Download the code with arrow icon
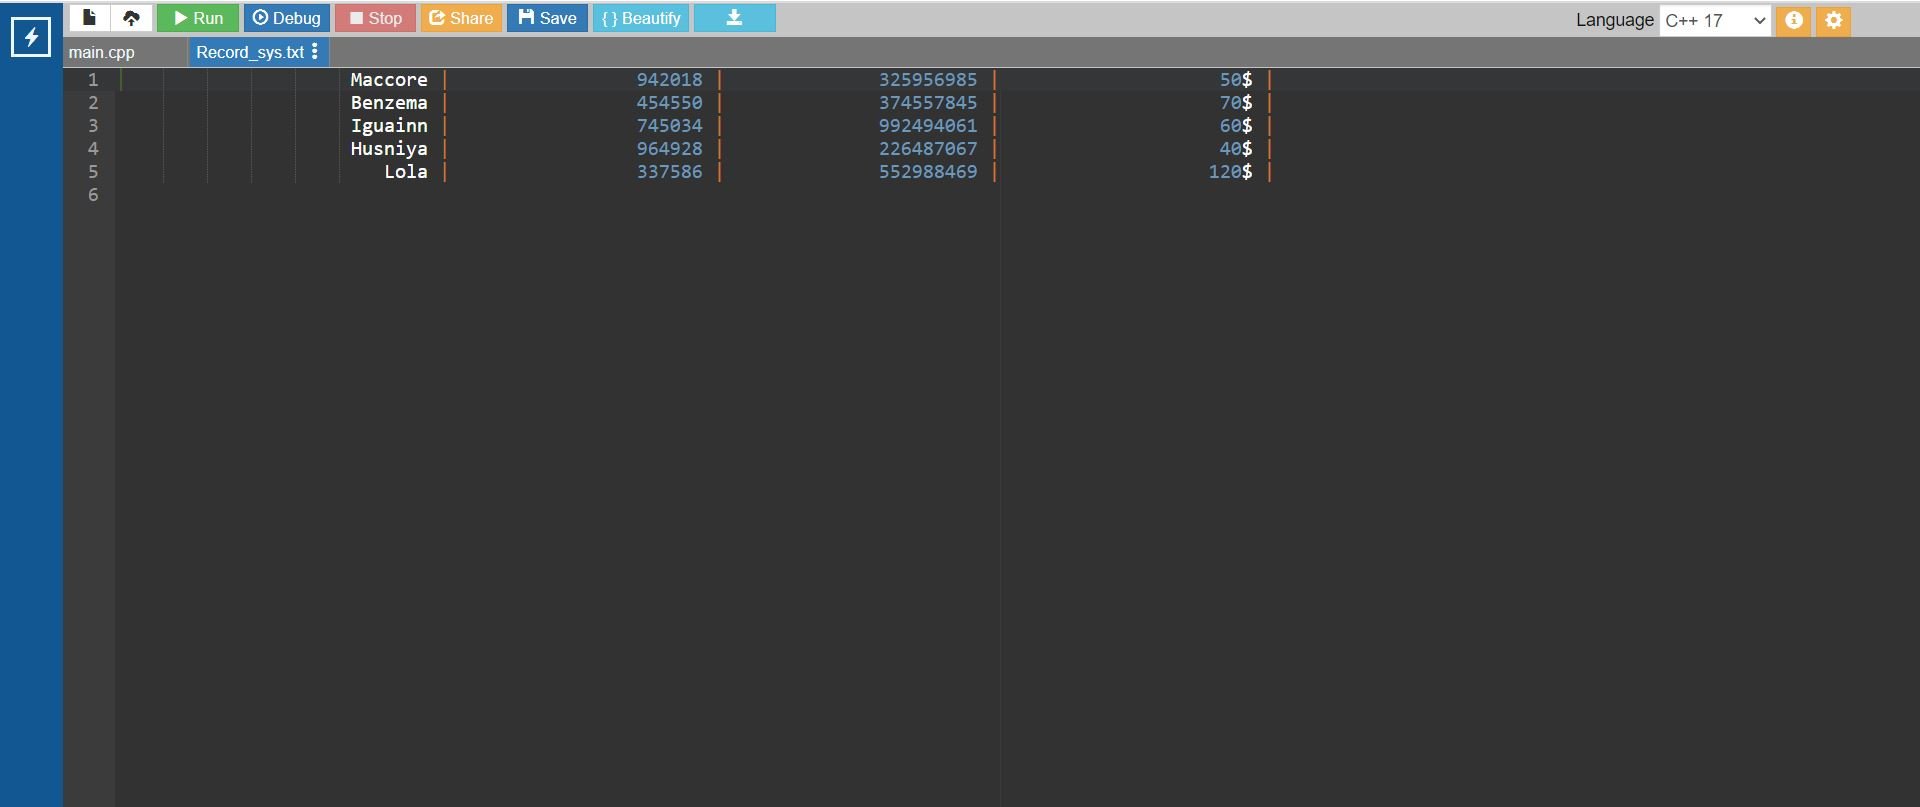The width and height of the screenshot is (1920, 807). coord(734,18)
